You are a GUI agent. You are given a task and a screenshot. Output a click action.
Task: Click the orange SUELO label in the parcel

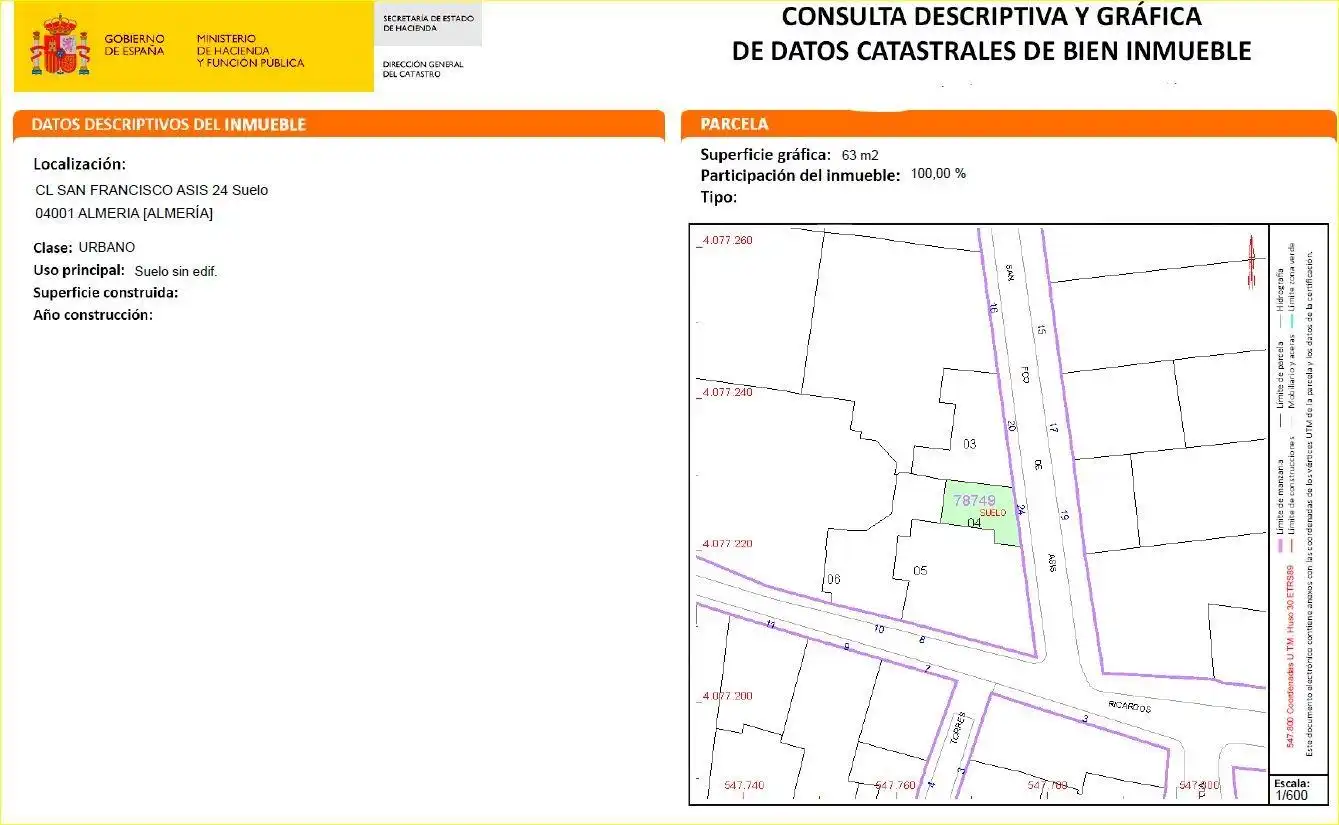[x=993, y=512]
